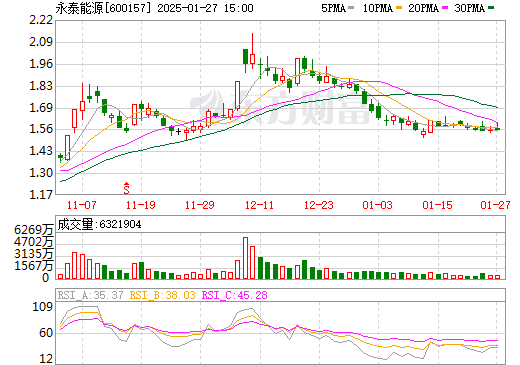Click the 60 RSI axis label
This screenshot has width=520, height=365.
(x=46, y=332)
